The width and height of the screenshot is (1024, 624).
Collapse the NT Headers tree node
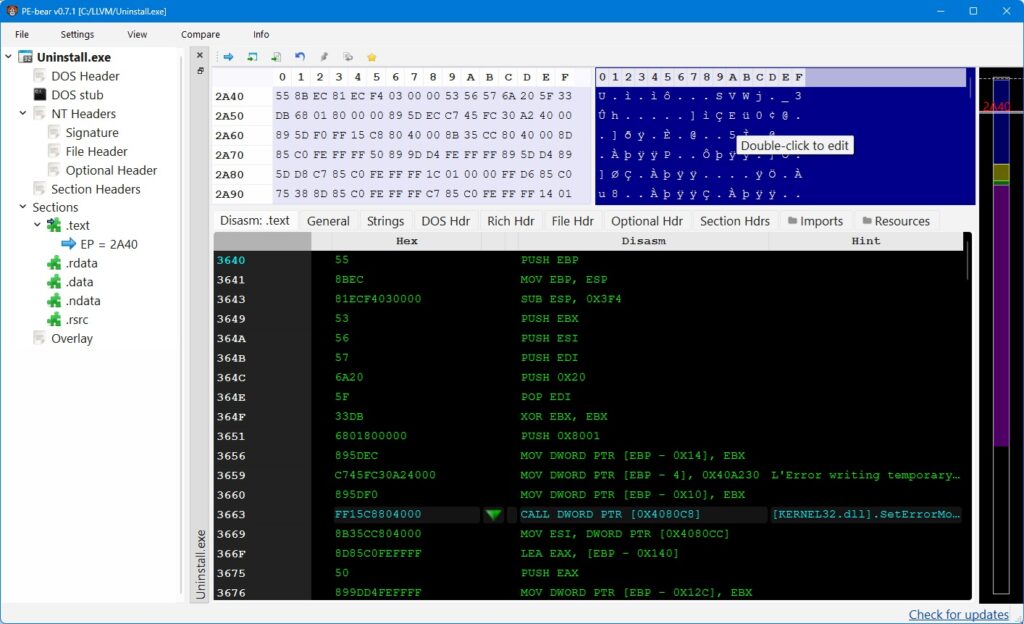click(23, 114)
